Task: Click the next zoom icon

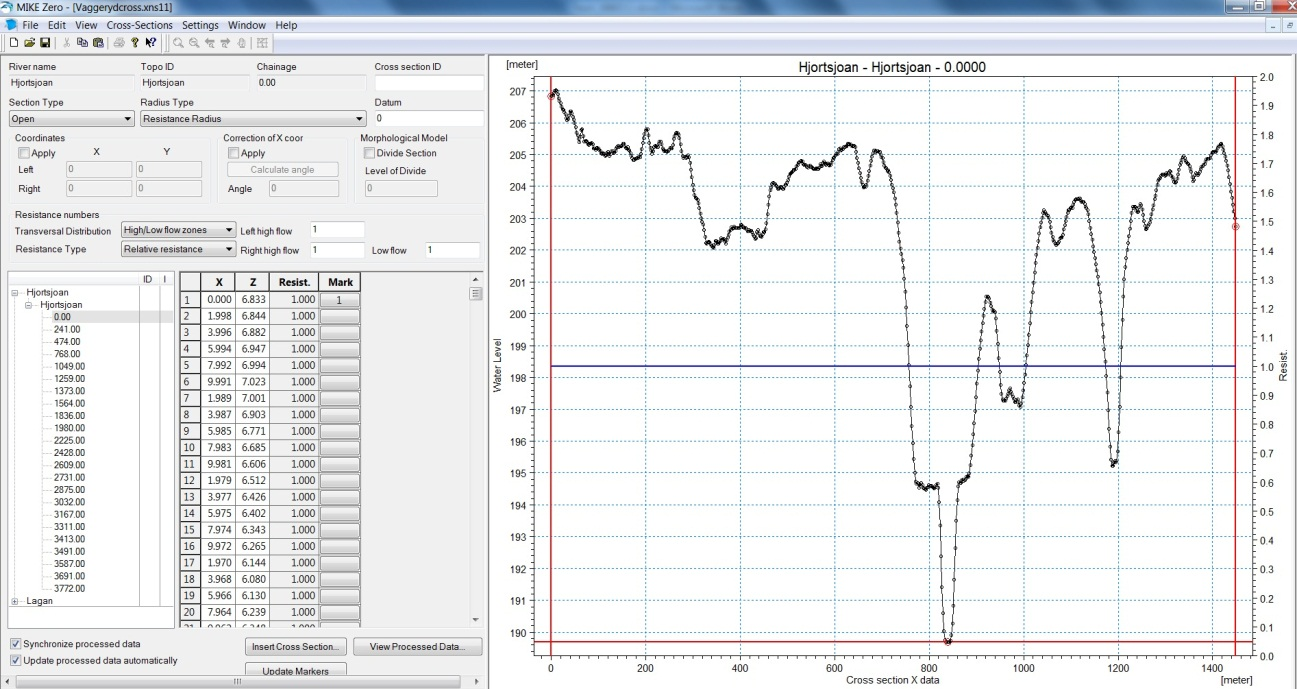Action: pos(226,43)
